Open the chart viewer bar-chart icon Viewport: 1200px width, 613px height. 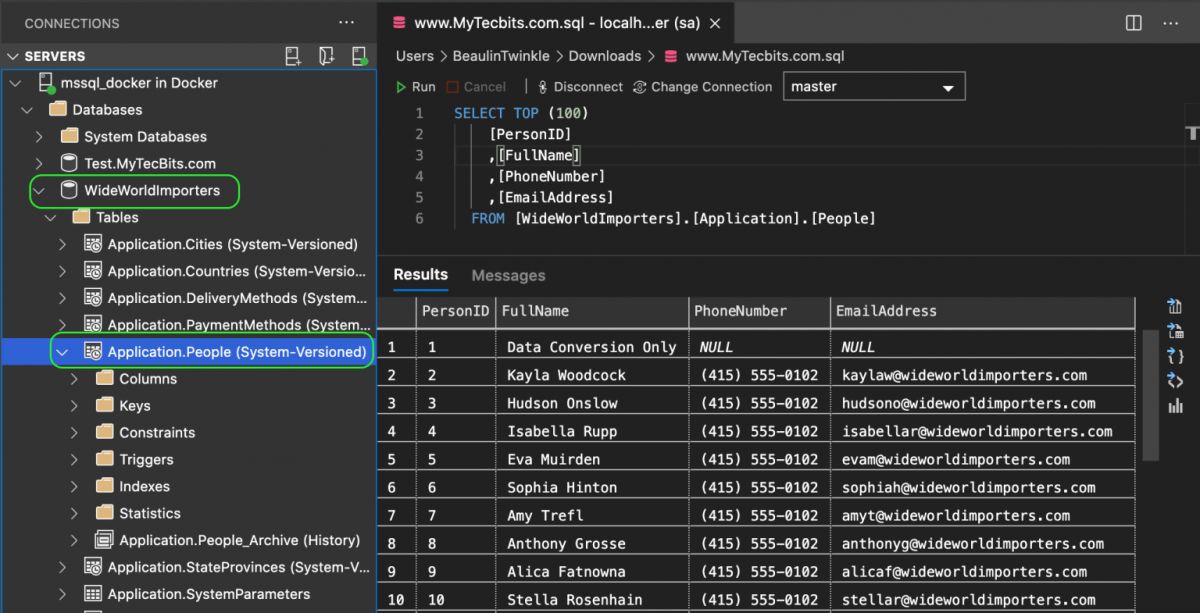click(1175, 406)
